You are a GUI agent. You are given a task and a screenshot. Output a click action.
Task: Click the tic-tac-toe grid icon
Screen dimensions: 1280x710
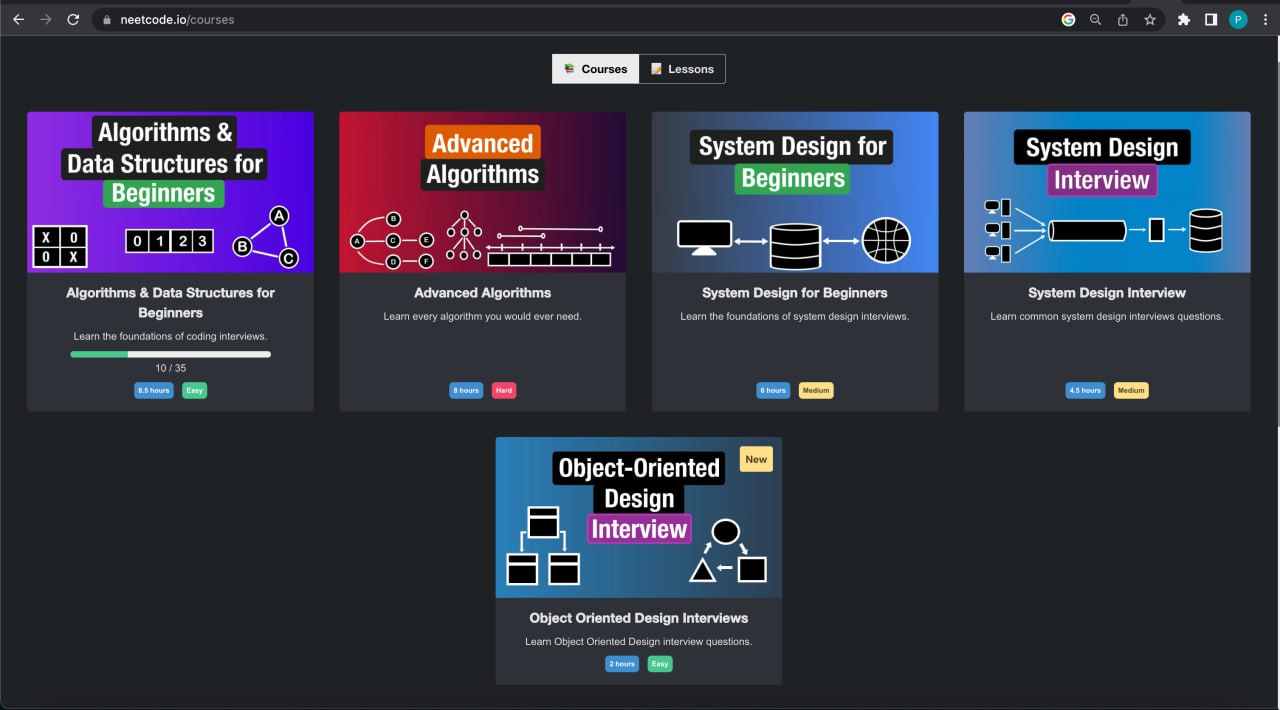coord(60,247)
